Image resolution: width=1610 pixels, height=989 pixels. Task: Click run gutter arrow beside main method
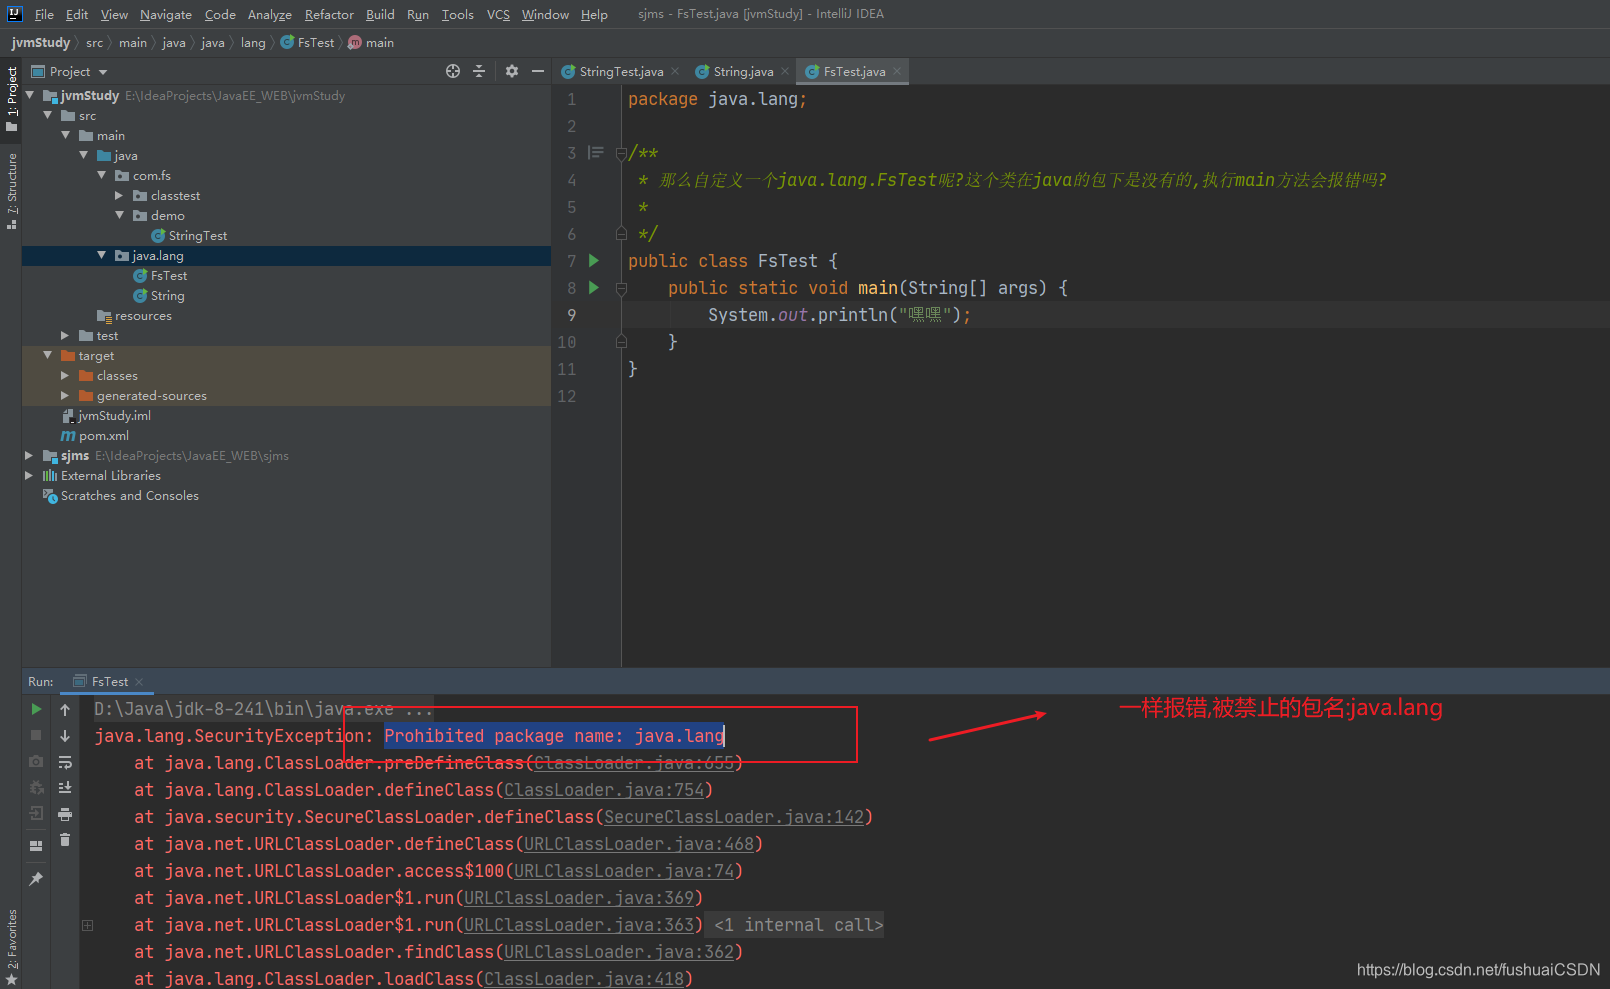coord(594,288)
